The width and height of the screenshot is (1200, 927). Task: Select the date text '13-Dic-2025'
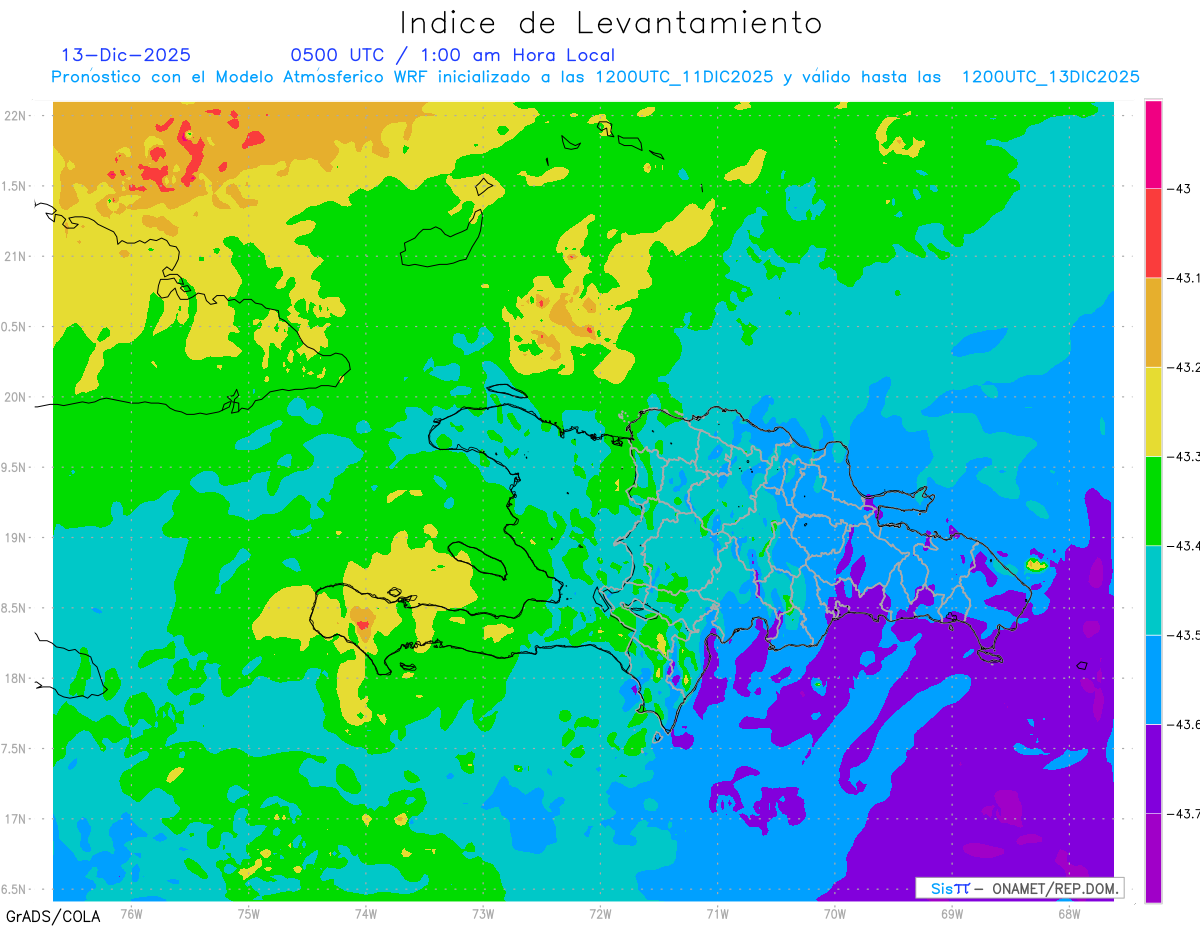(x=126, y=55)
